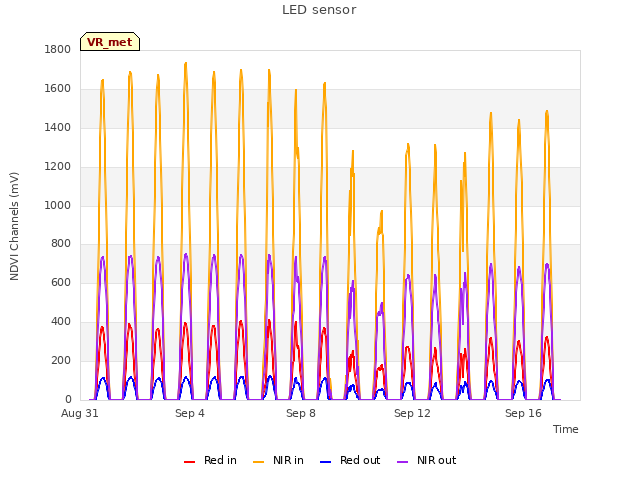This screenshot has width=640, height=480.
Task: Click the 600 y-axis tick label
Action: tap(61, 282)
